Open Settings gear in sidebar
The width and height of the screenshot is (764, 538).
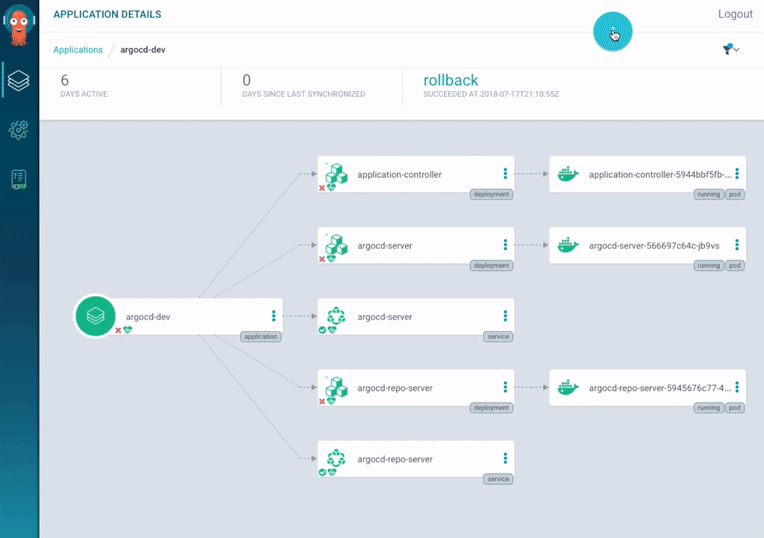(19, 130)
